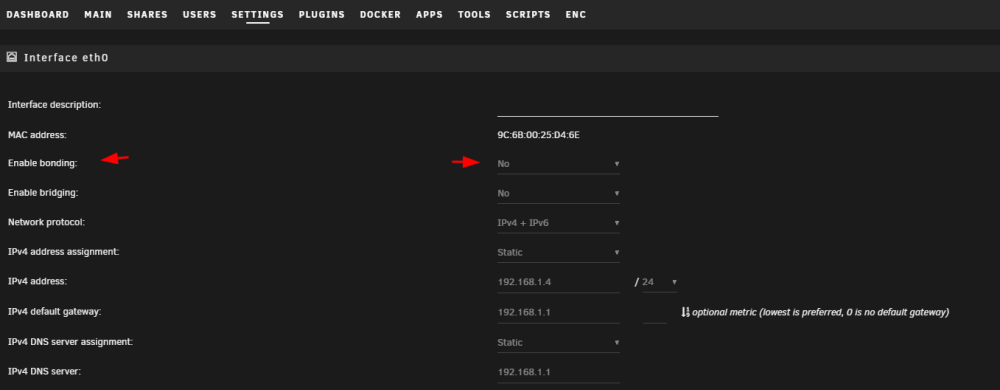Image resolution: width=1000 pixels, height=390 pixels.
Task: Click the metric sort order icon
Action: (686, 312)
